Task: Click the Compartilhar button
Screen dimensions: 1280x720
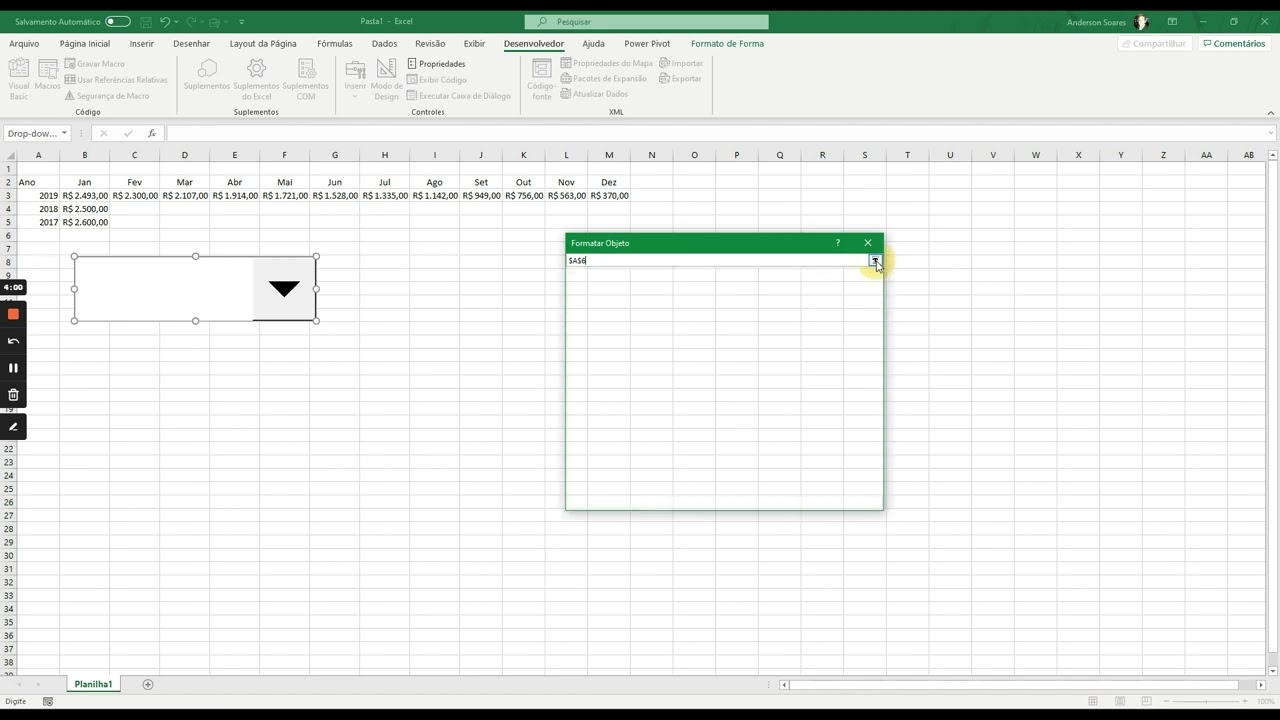Action: 1154,43
